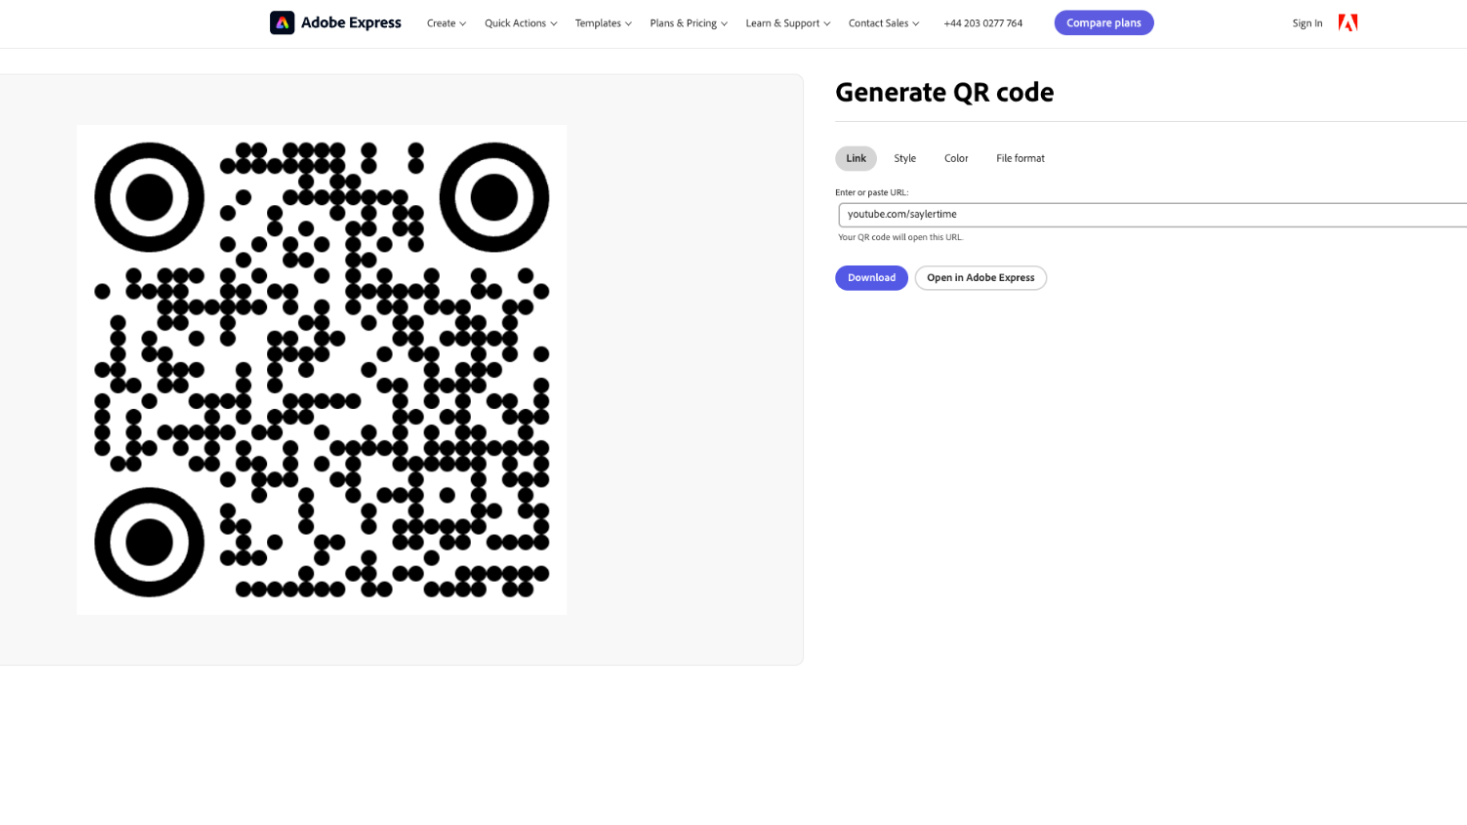Image resolution: width=1467 pixels, height=825 pixels.
Task: Expand Plans & Pricing menu
Action: coord(689,23)
